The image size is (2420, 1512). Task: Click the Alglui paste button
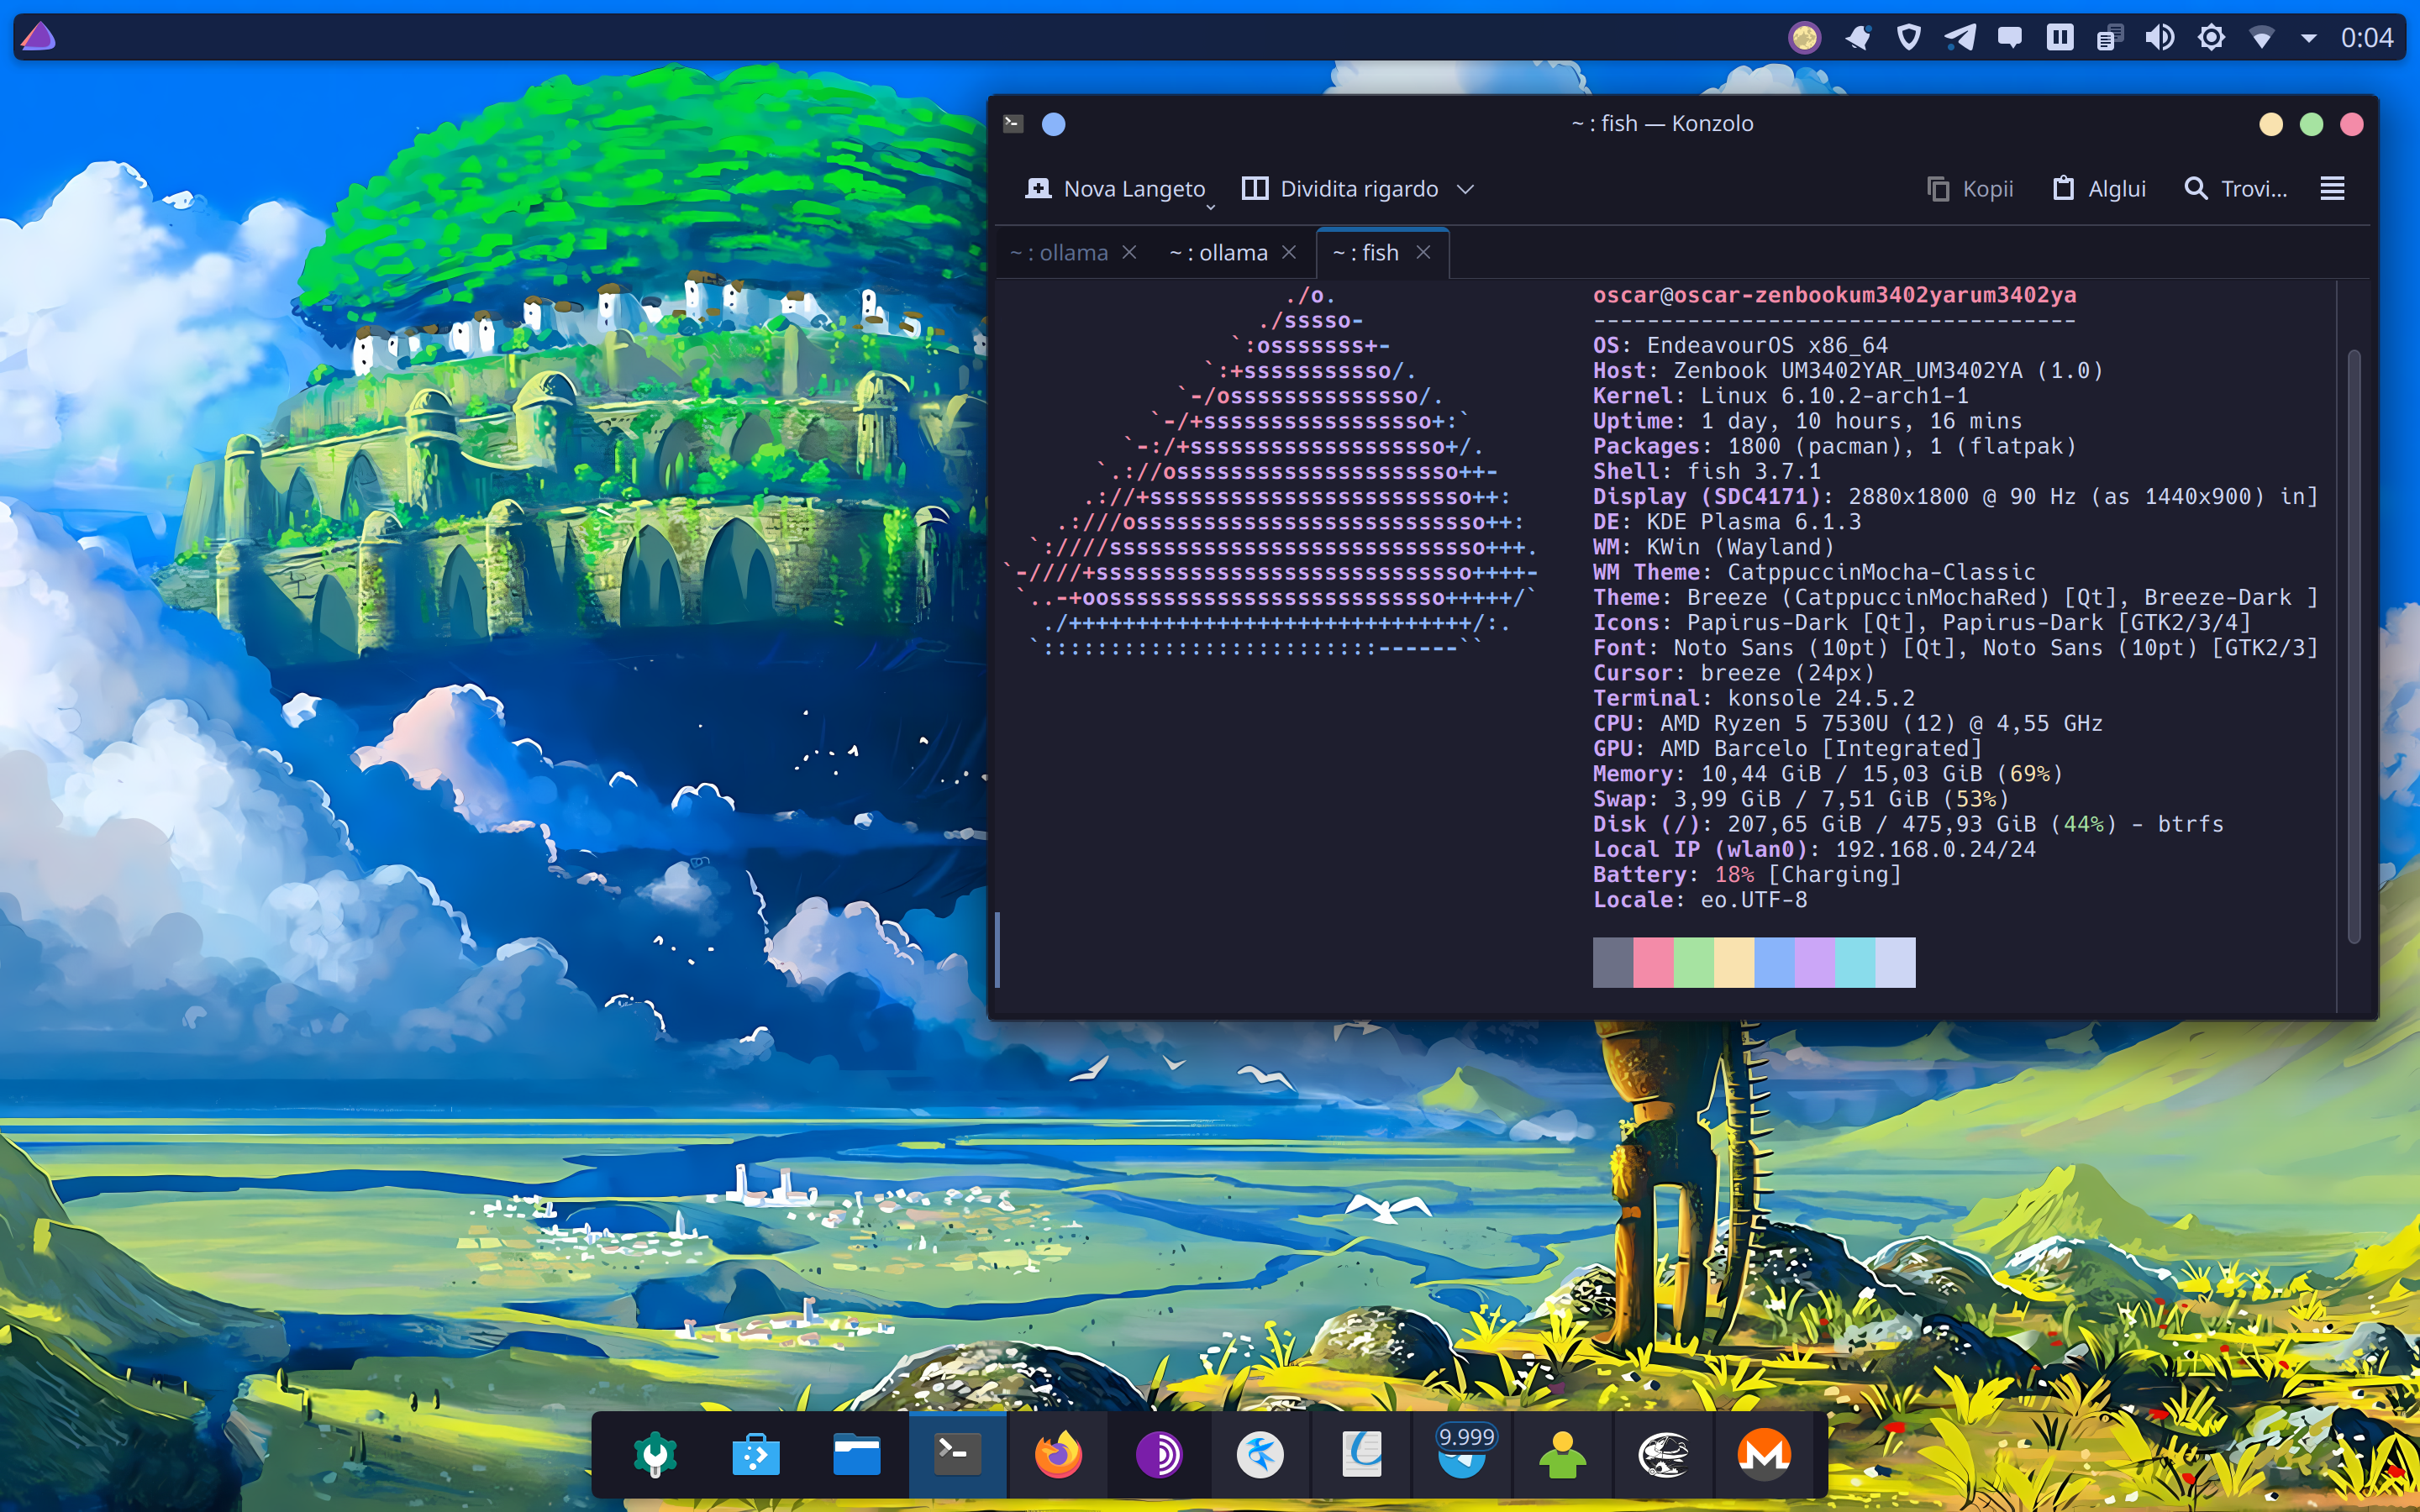coord(2100,188)
